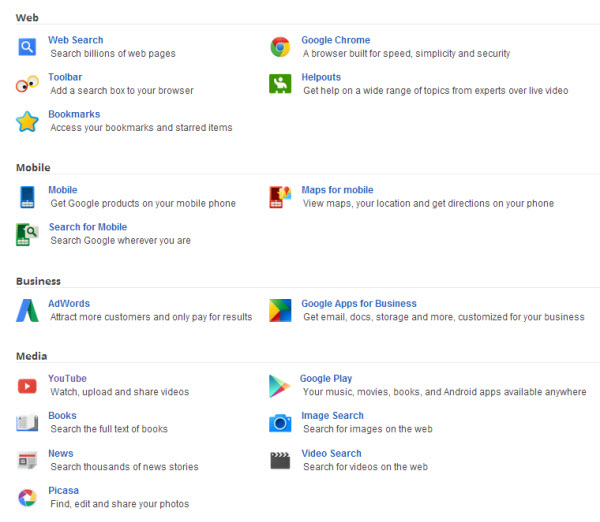Open the Books link

[x=62, y=416]
